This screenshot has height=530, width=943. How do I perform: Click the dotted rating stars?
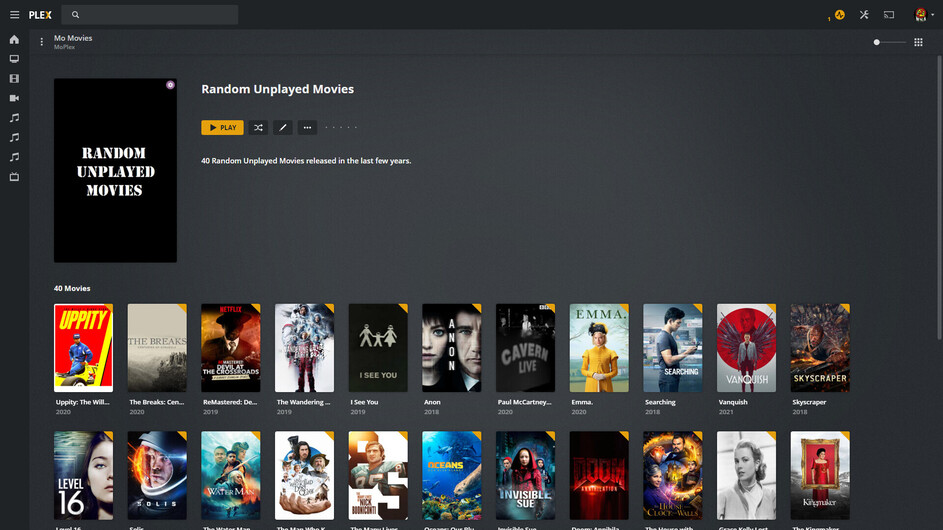pos(341,128)
